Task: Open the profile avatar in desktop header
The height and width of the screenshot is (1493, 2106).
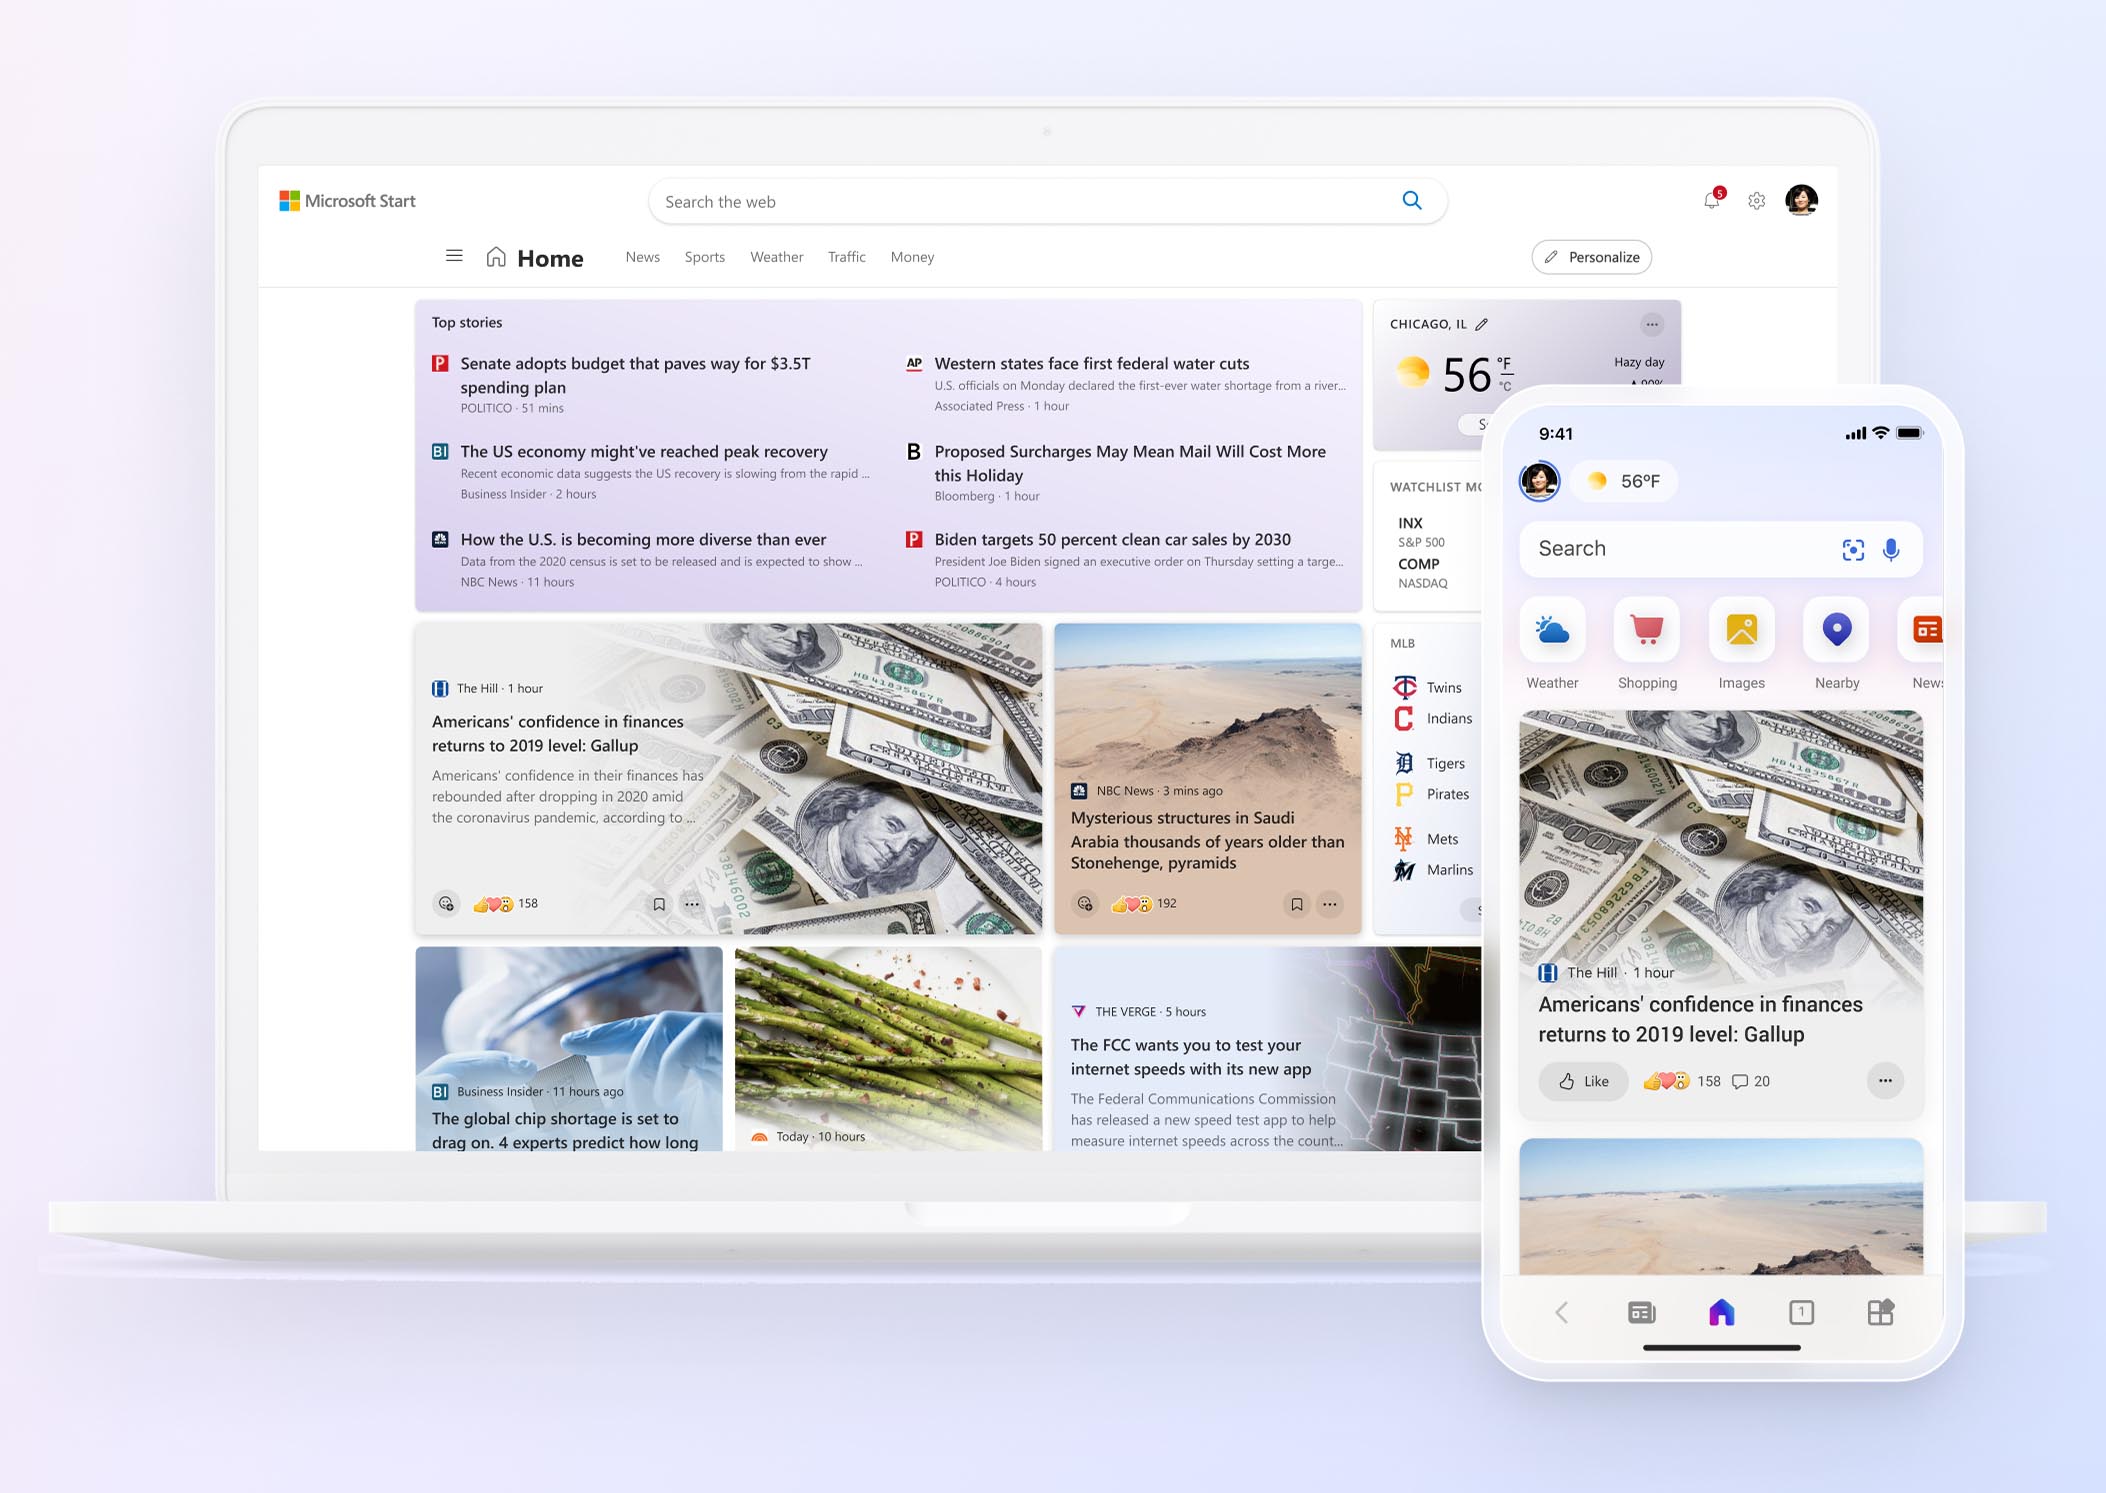Action: pyautogui.click(x=1801, y=200)
